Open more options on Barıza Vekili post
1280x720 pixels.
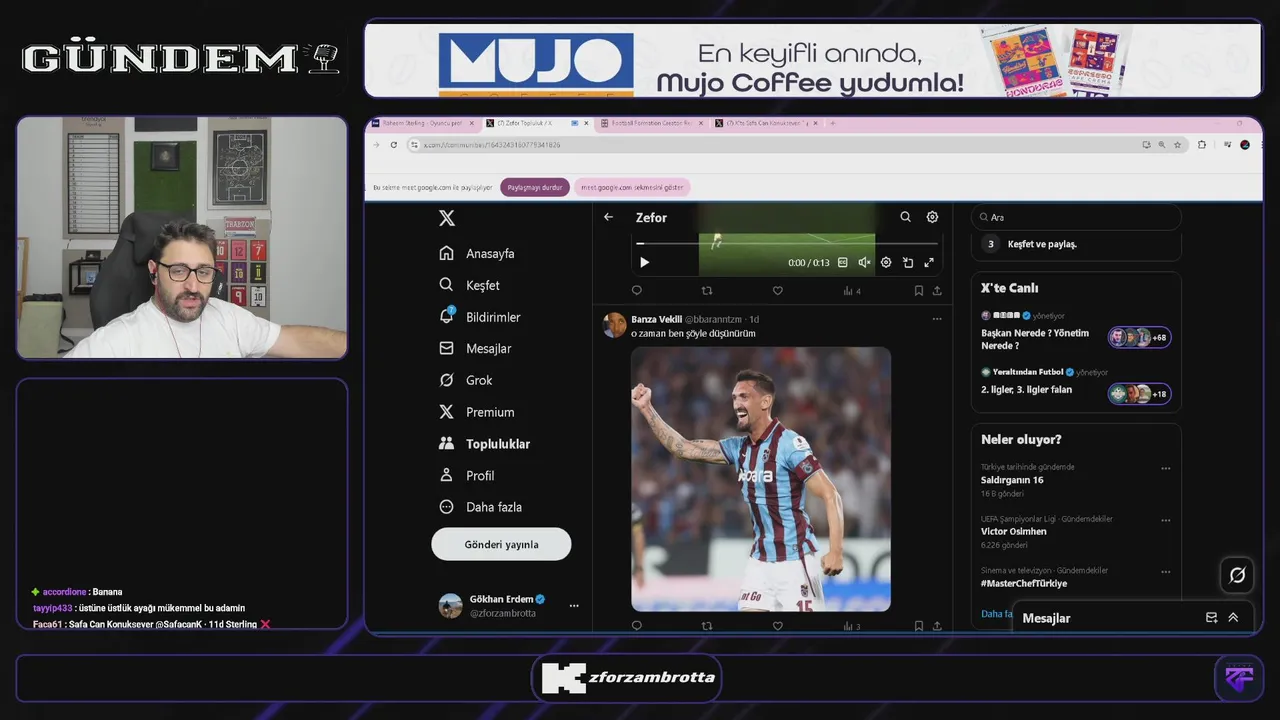(937, 319)
